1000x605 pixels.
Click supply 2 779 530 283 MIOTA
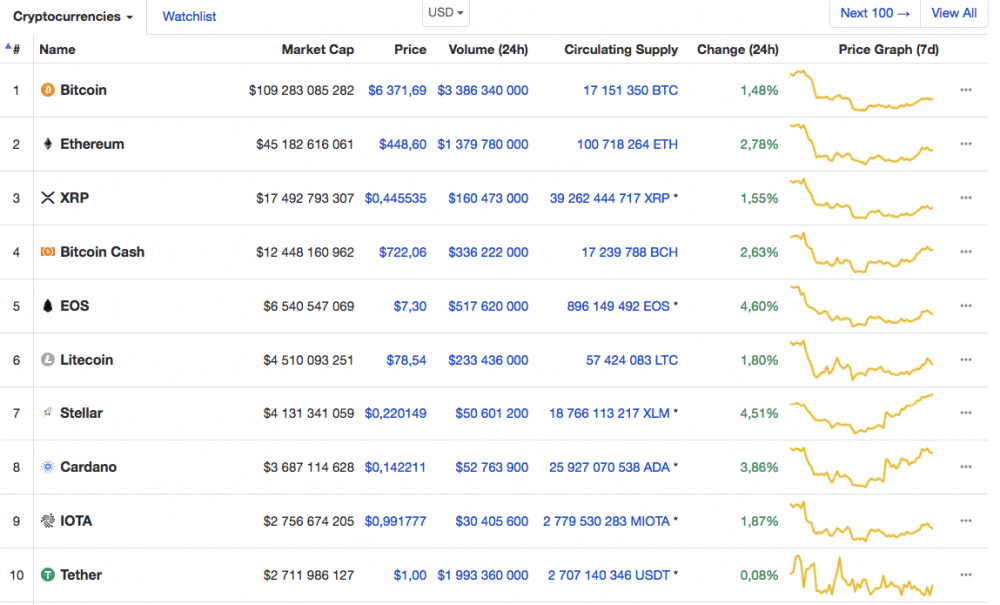click(x=607, y=521)
